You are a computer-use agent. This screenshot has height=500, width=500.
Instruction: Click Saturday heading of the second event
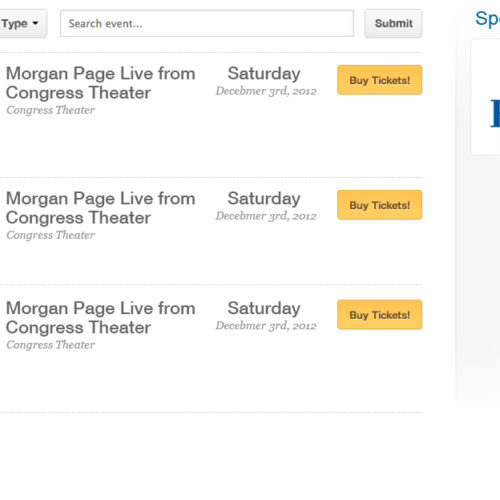pos(264,199)
